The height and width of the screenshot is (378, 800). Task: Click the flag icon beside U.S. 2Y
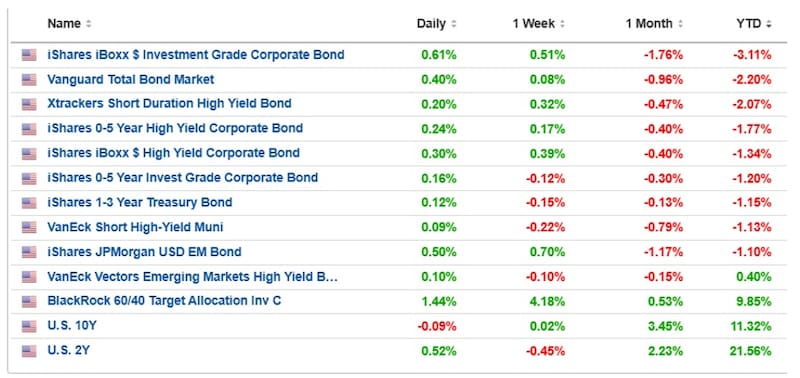[x=29, y=350]
